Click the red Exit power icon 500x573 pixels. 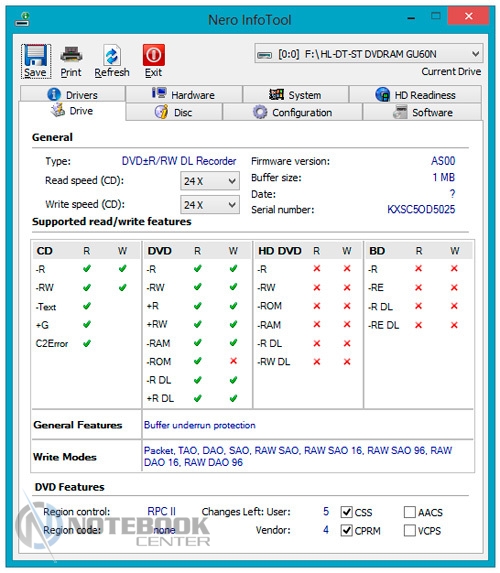point(154,55)
